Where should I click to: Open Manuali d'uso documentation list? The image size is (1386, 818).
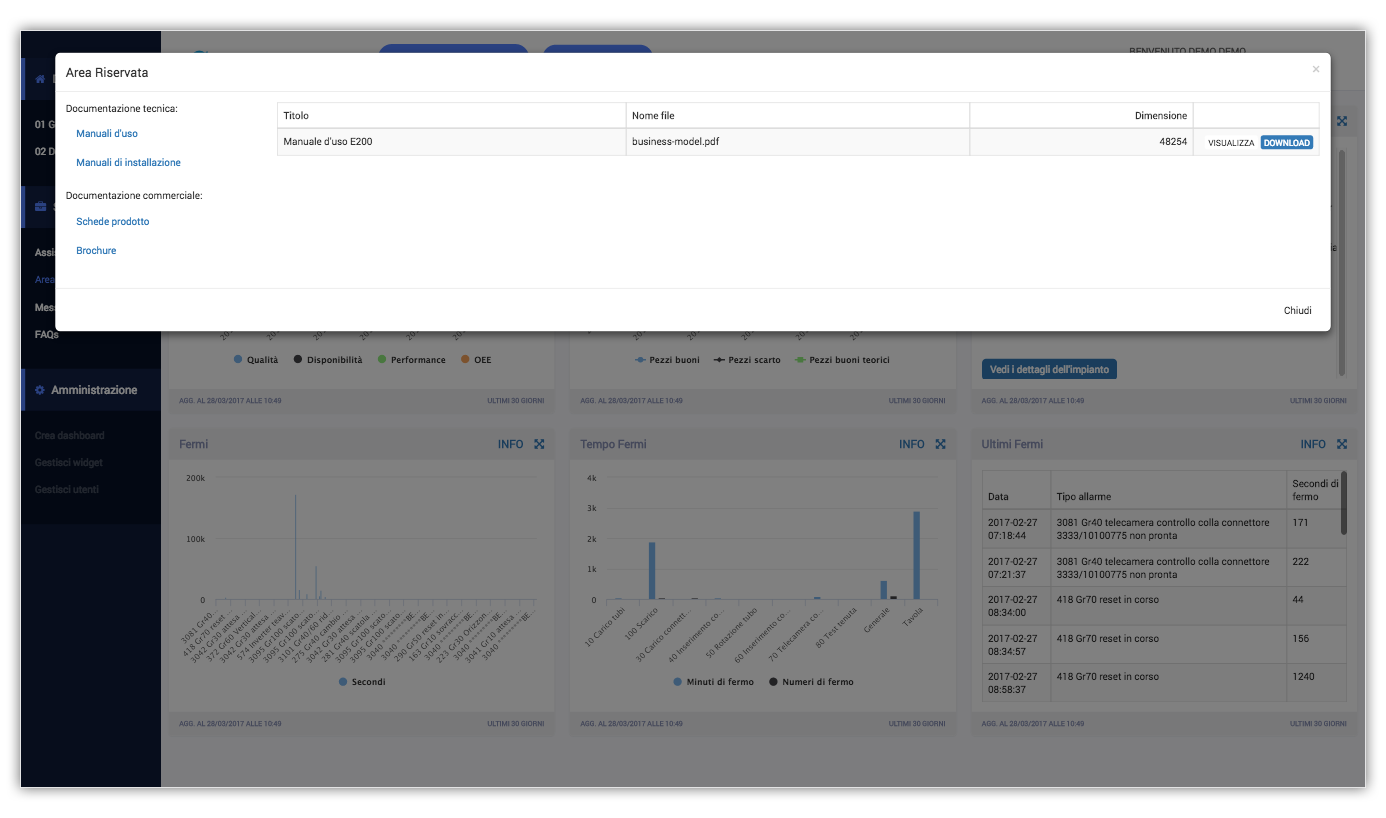click(x=107, y=134)
